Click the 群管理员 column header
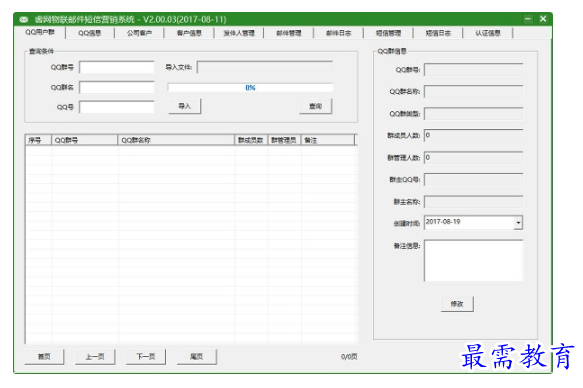Screen dimensions: 583x388 pyautogui.click(x=284, y=140)
